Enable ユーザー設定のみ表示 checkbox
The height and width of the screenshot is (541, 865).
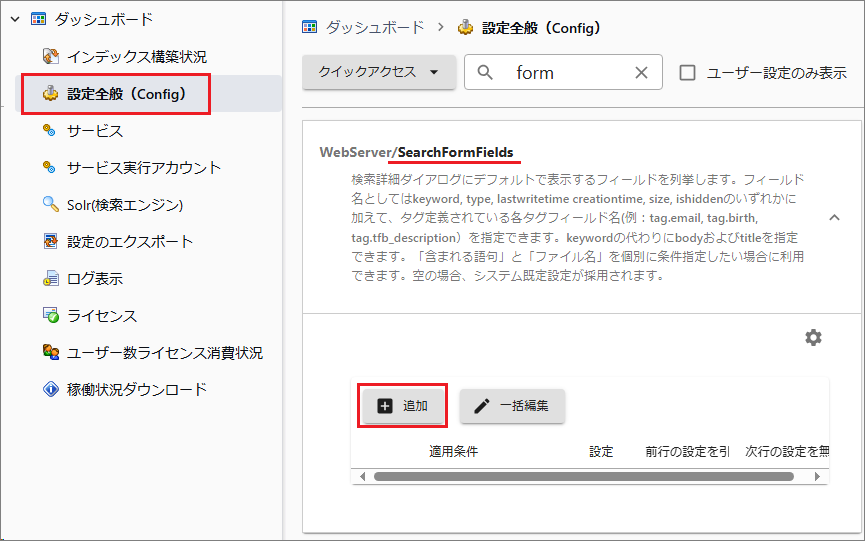point(687,73)
